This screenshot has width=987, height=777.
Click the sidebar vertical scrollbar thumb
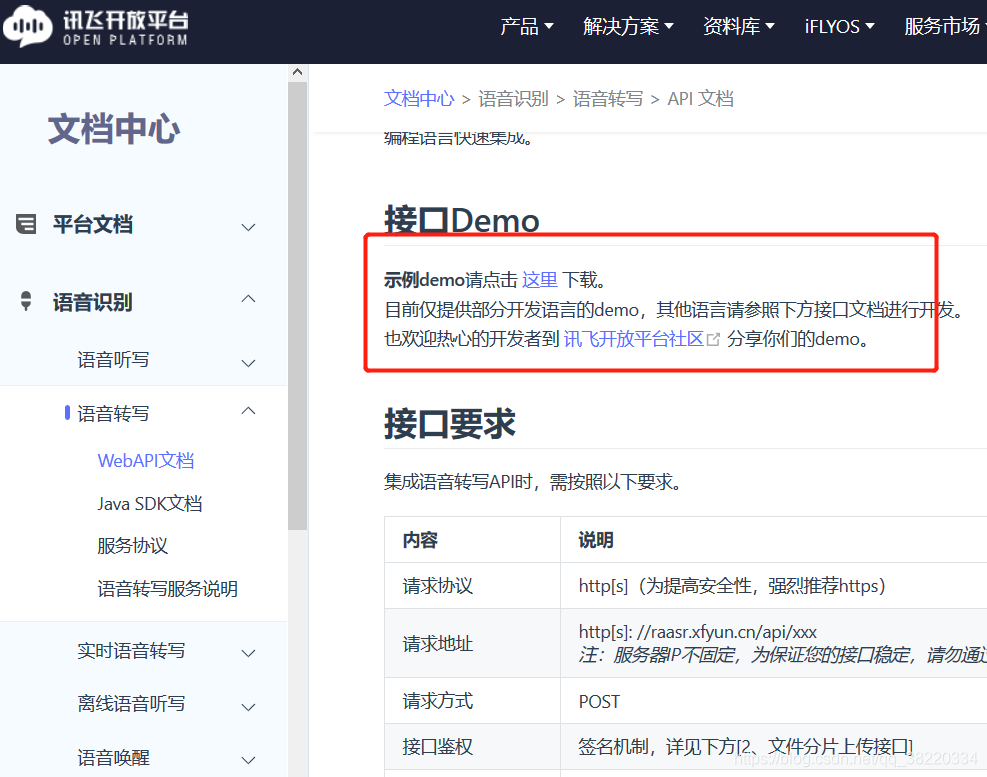click(298, 305)
